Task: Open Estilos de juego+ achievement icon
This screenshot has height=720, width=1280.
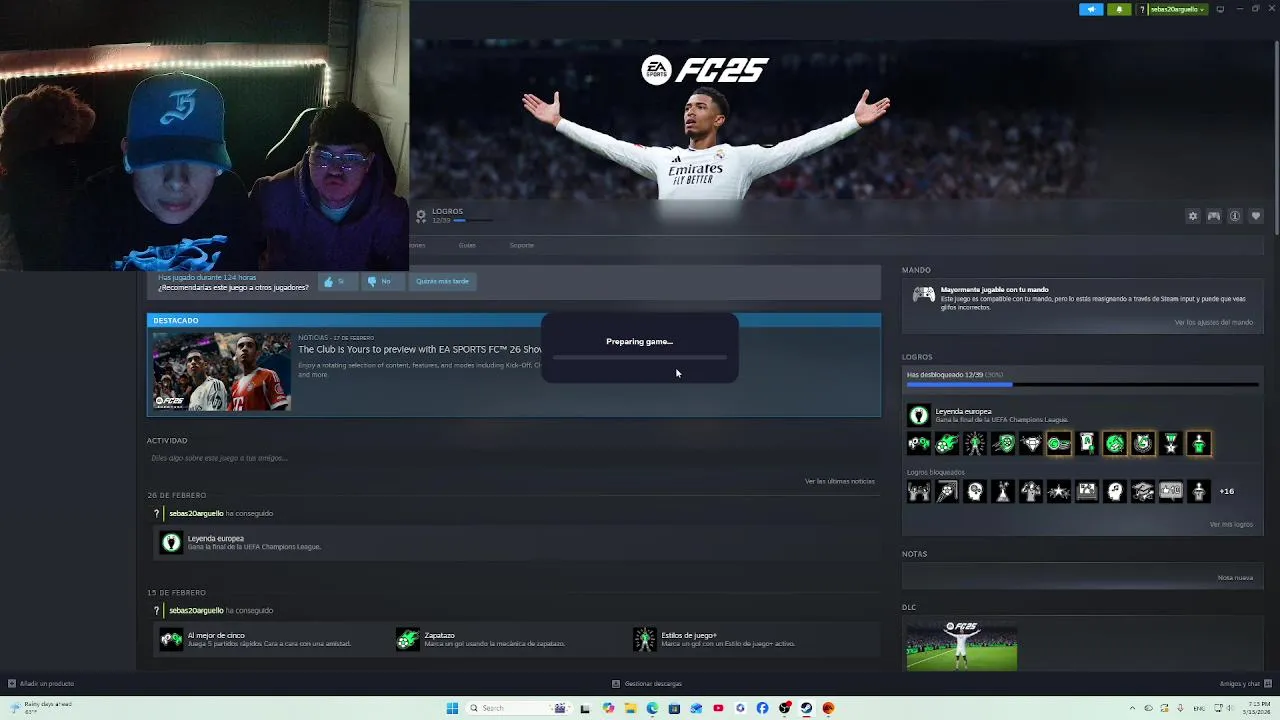Action: pyautogui.click(x=644, y=639)
